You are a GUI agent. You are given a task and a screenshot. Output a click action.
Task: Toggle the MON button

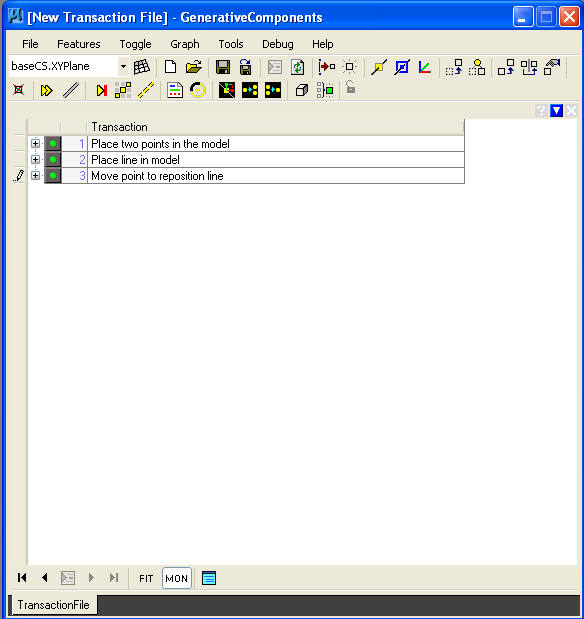pos(177,578)
